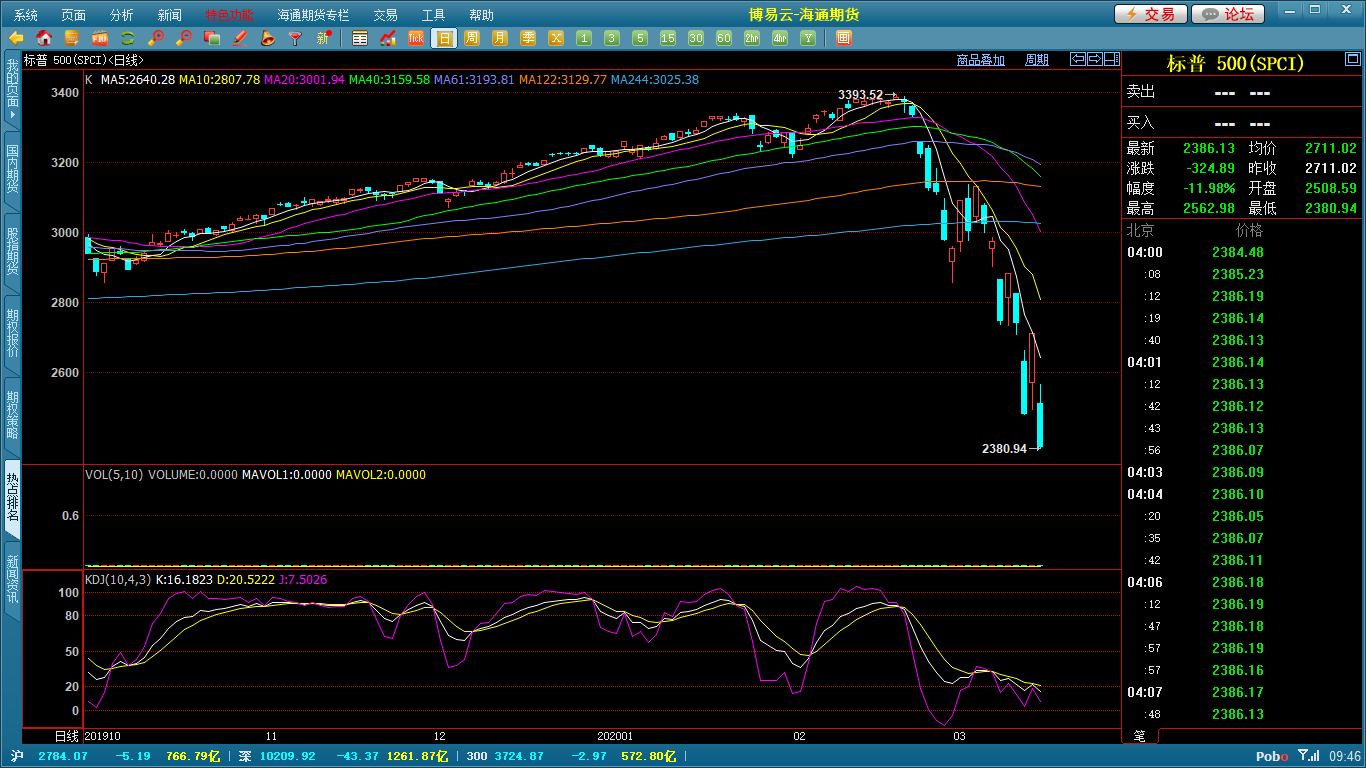
Task: Click the 交易 lightning button
Action: [1151, 14]
